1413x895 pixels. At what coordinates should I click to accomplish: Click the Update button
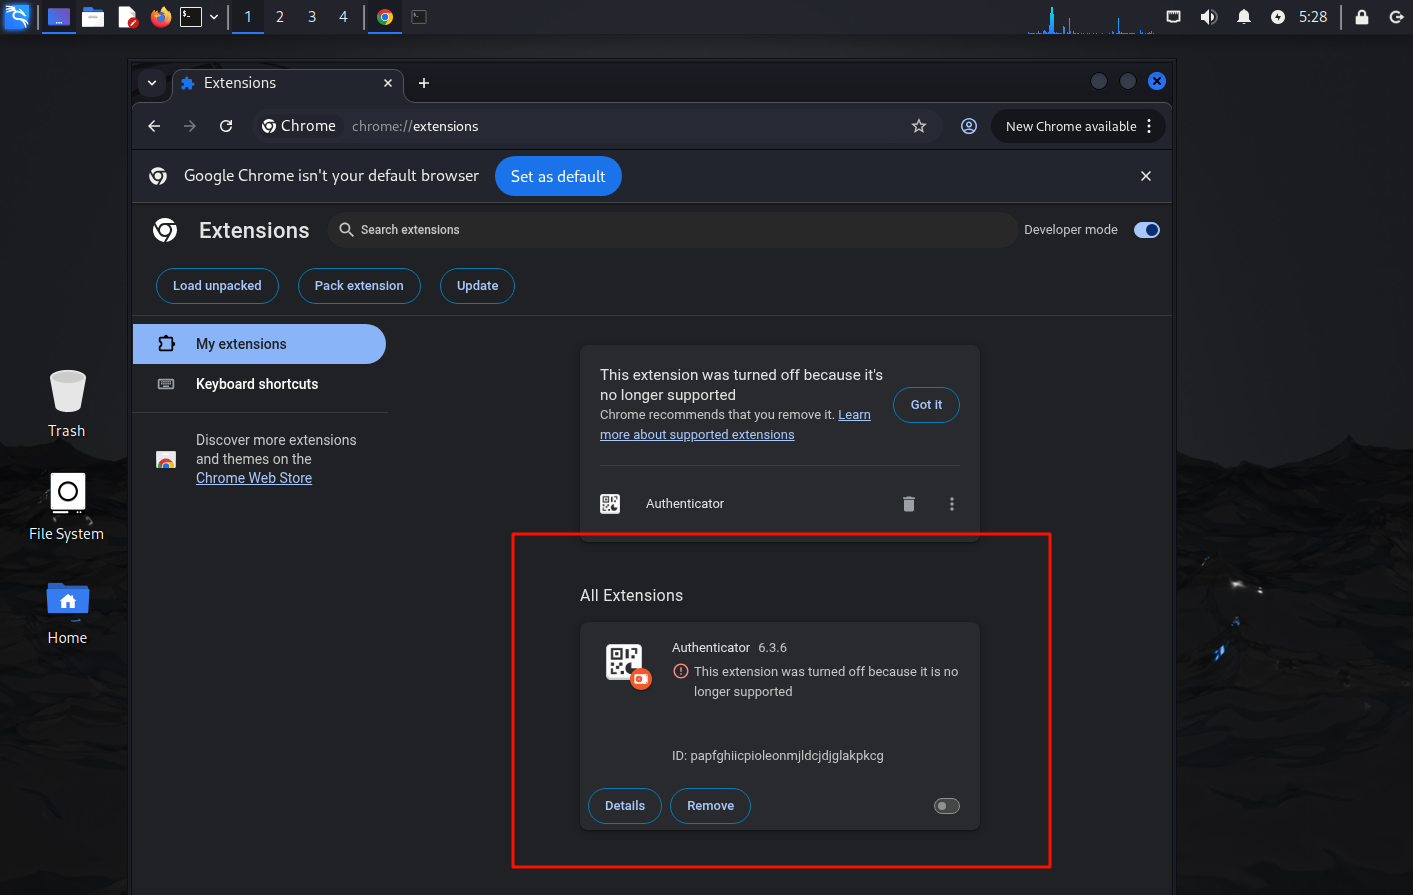pyautogui.click(x=478, y=286)
